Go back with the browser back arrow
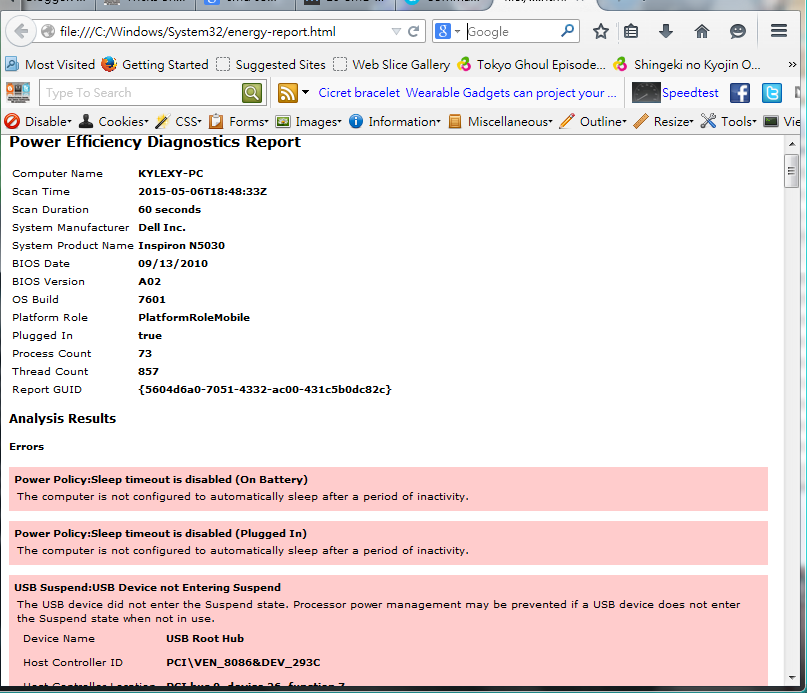 pyautogui.click(x=21, y=31)
